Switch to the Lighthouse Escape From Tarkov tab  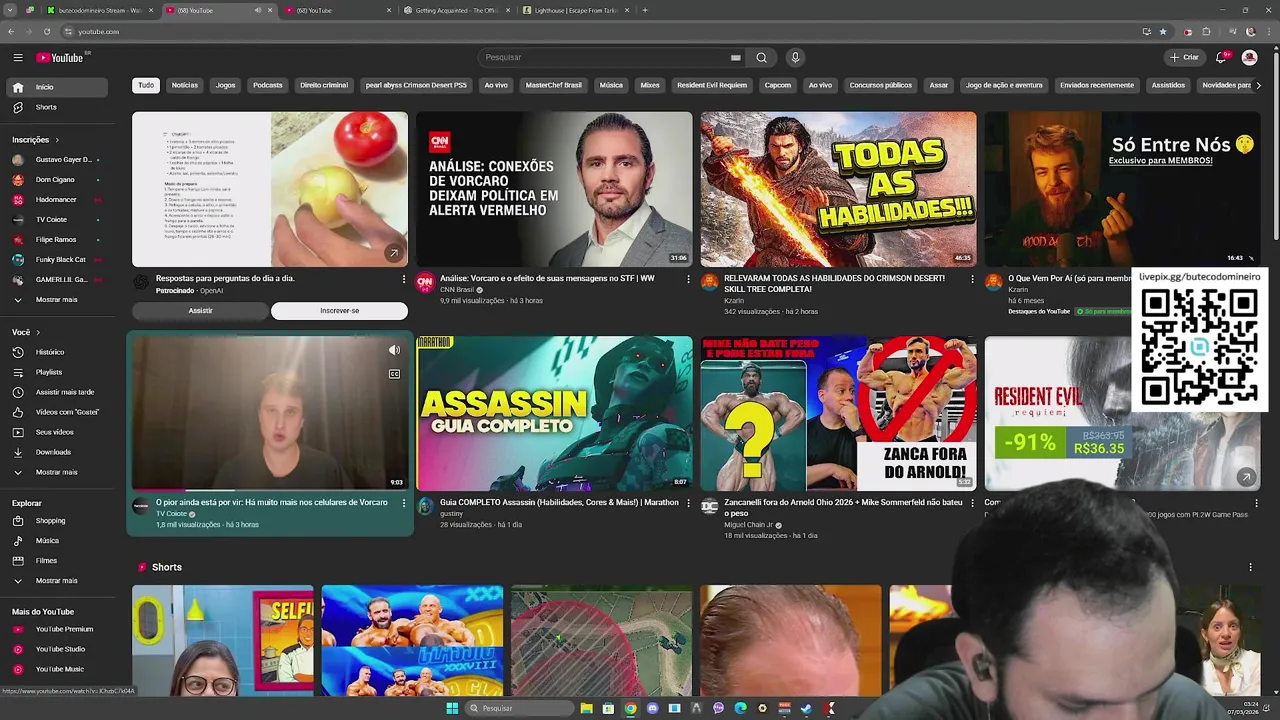577,10
